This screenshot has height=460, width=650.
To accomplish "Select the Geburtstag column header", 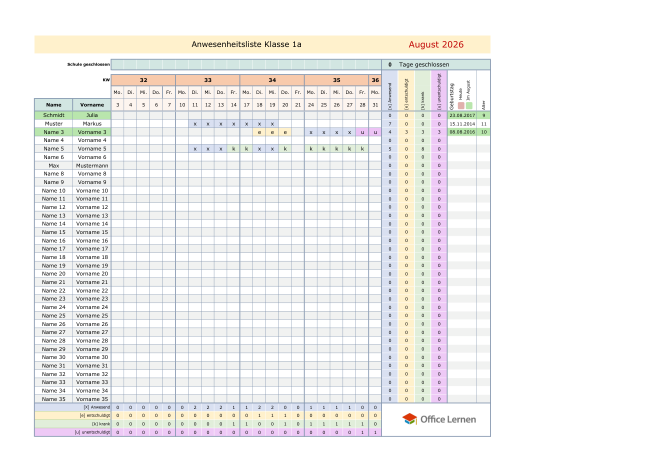I will 451,96.
